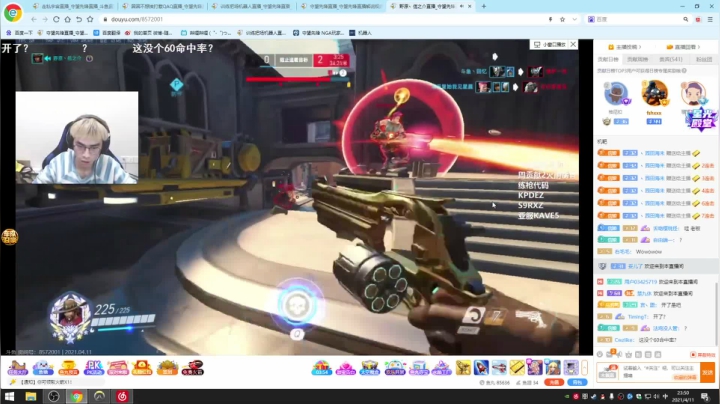Screen dimensions: 720x404
Task: Expand the 直播回看 link
Action: point(683,47)
